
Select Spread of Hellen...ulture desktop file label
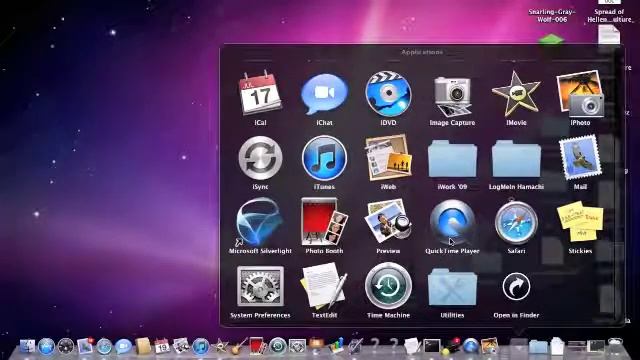pos(609,16)
